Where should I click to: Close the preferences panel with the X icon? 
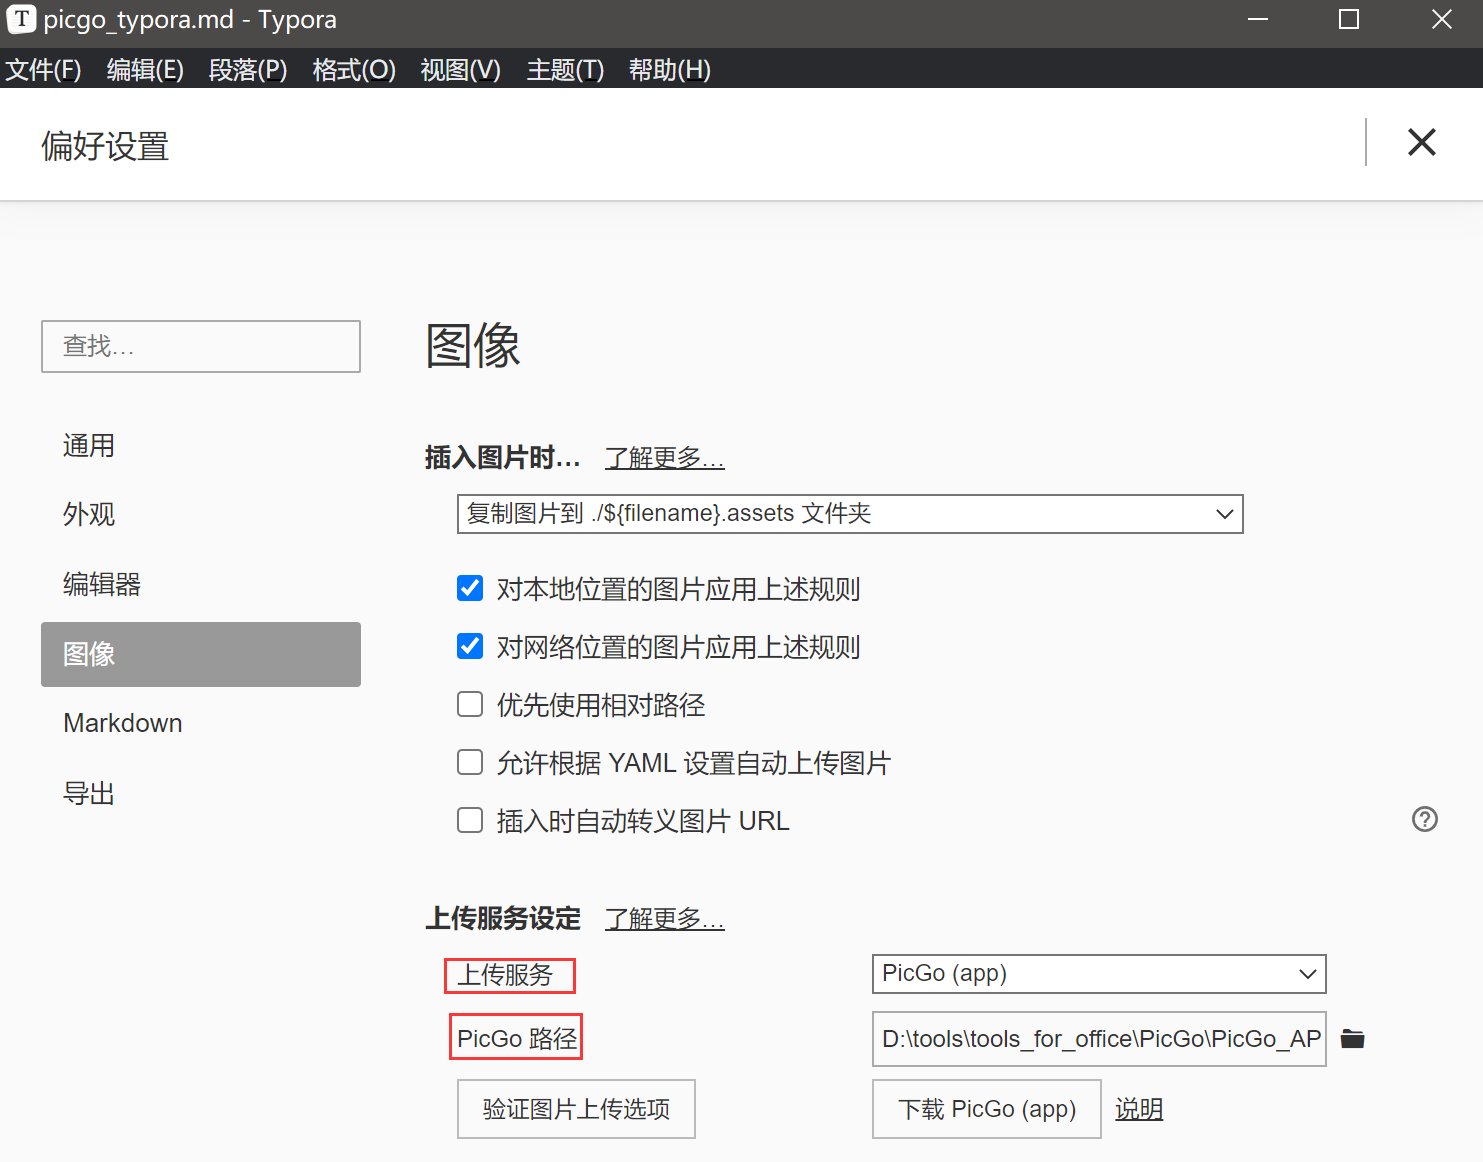pyautogui.click(x=1421, y=142)
